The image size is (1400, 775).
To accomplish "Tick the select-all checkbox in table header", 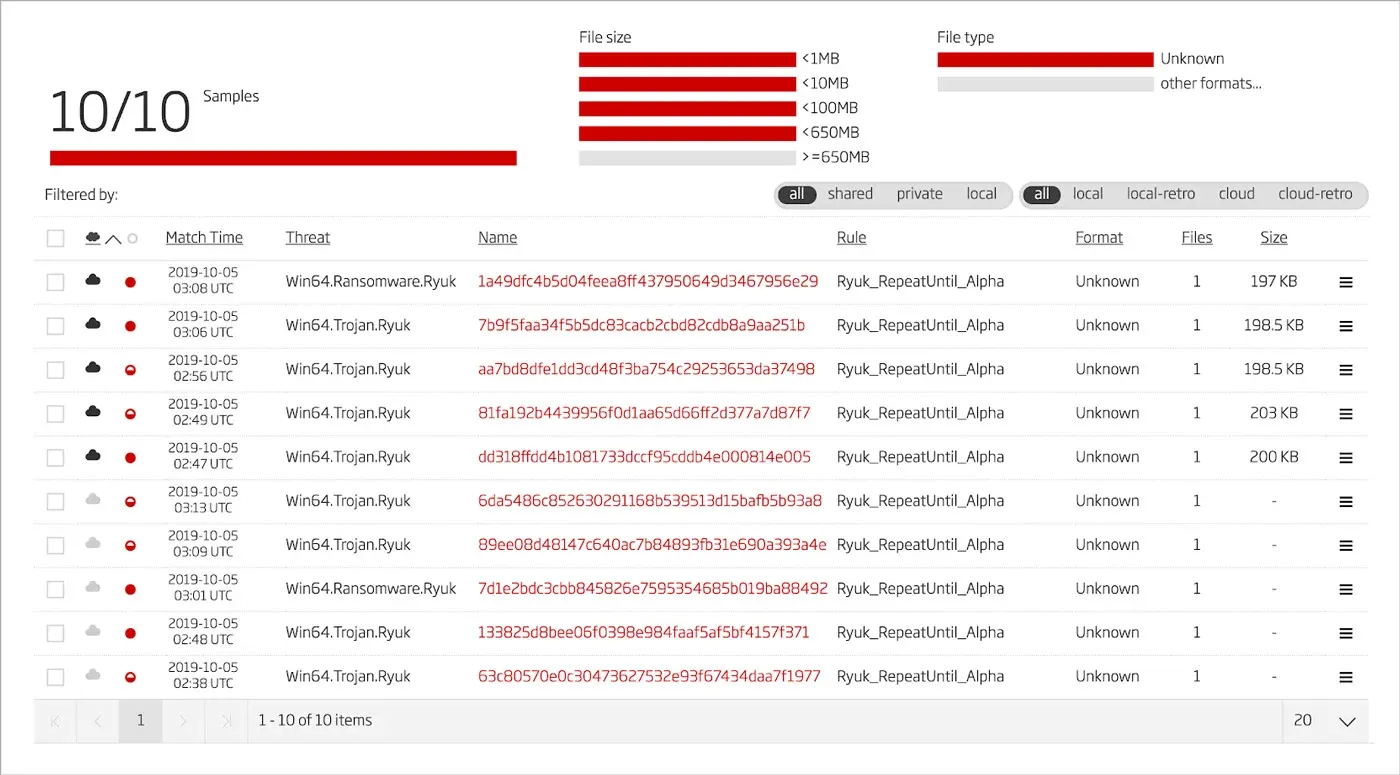I will point(56,238).
